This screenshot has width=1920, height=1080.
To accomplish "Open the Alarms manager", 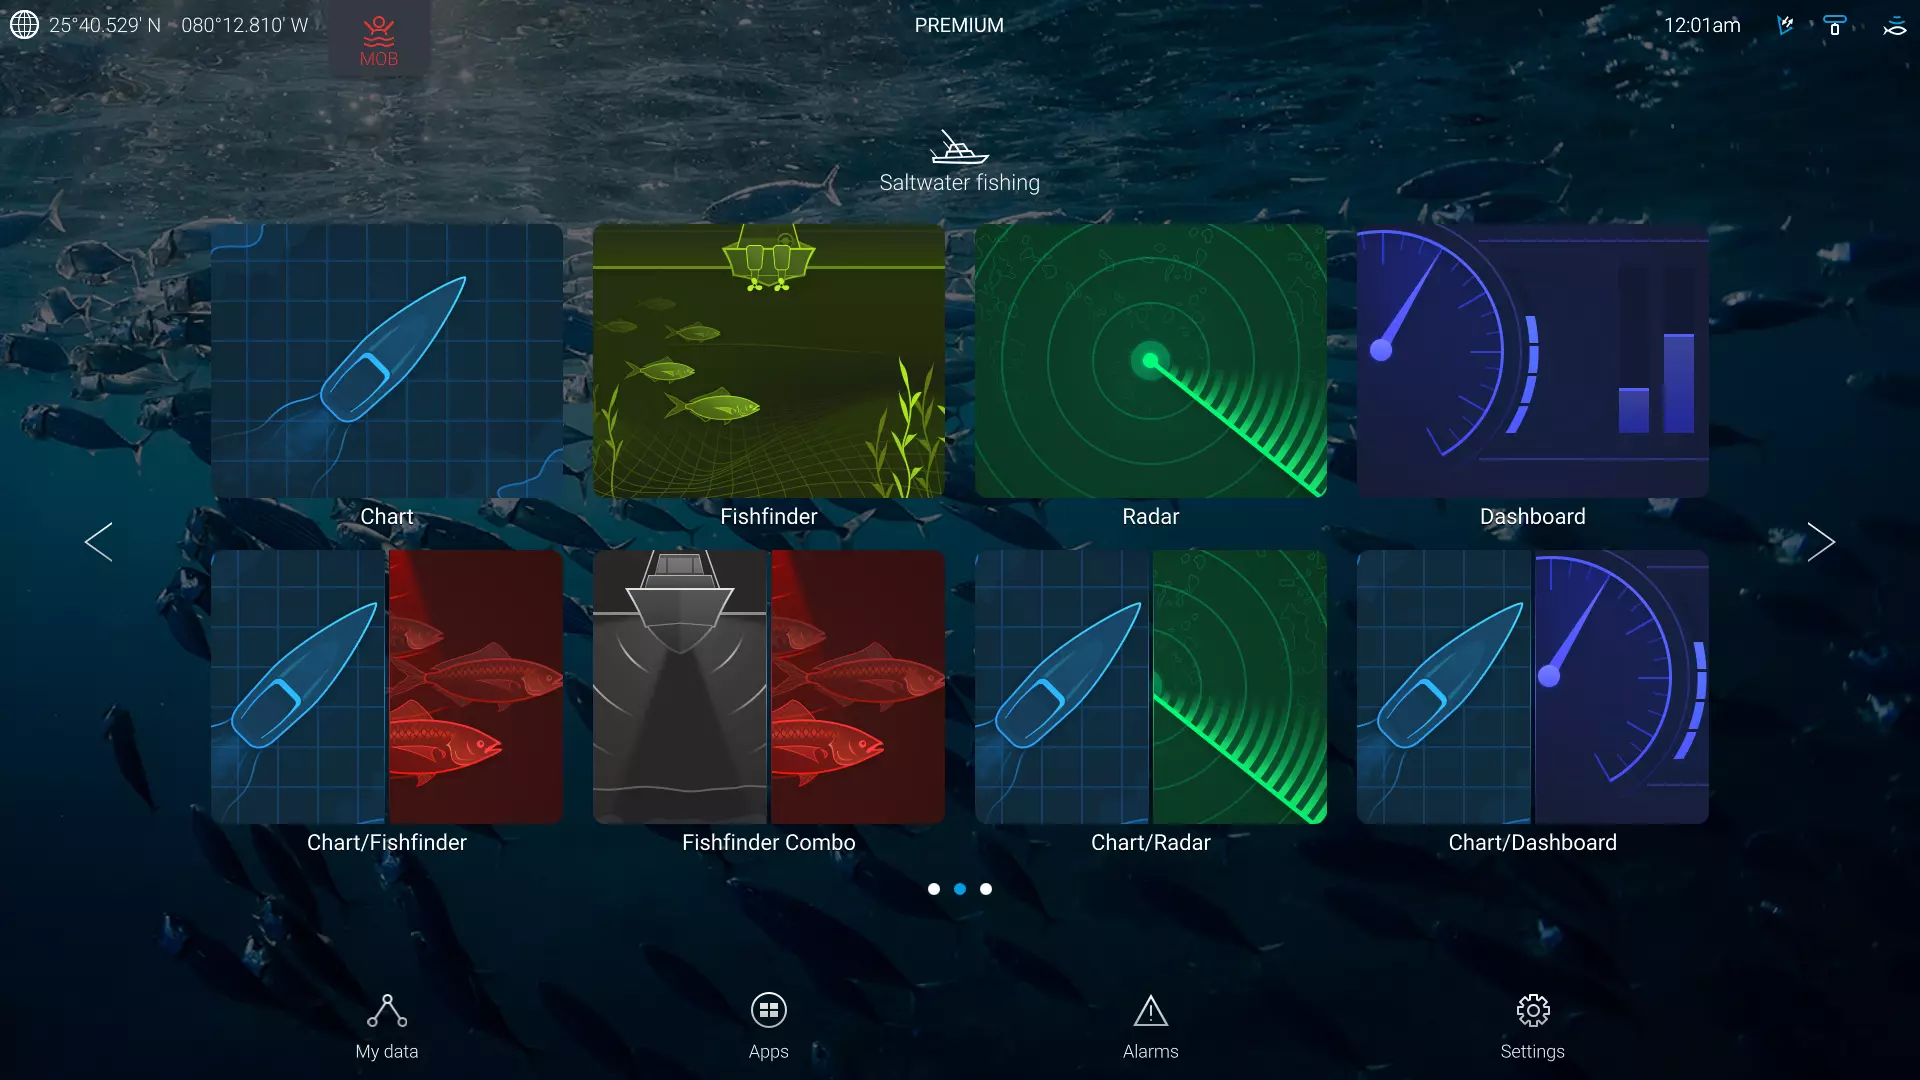I will pos(1151,1027).
